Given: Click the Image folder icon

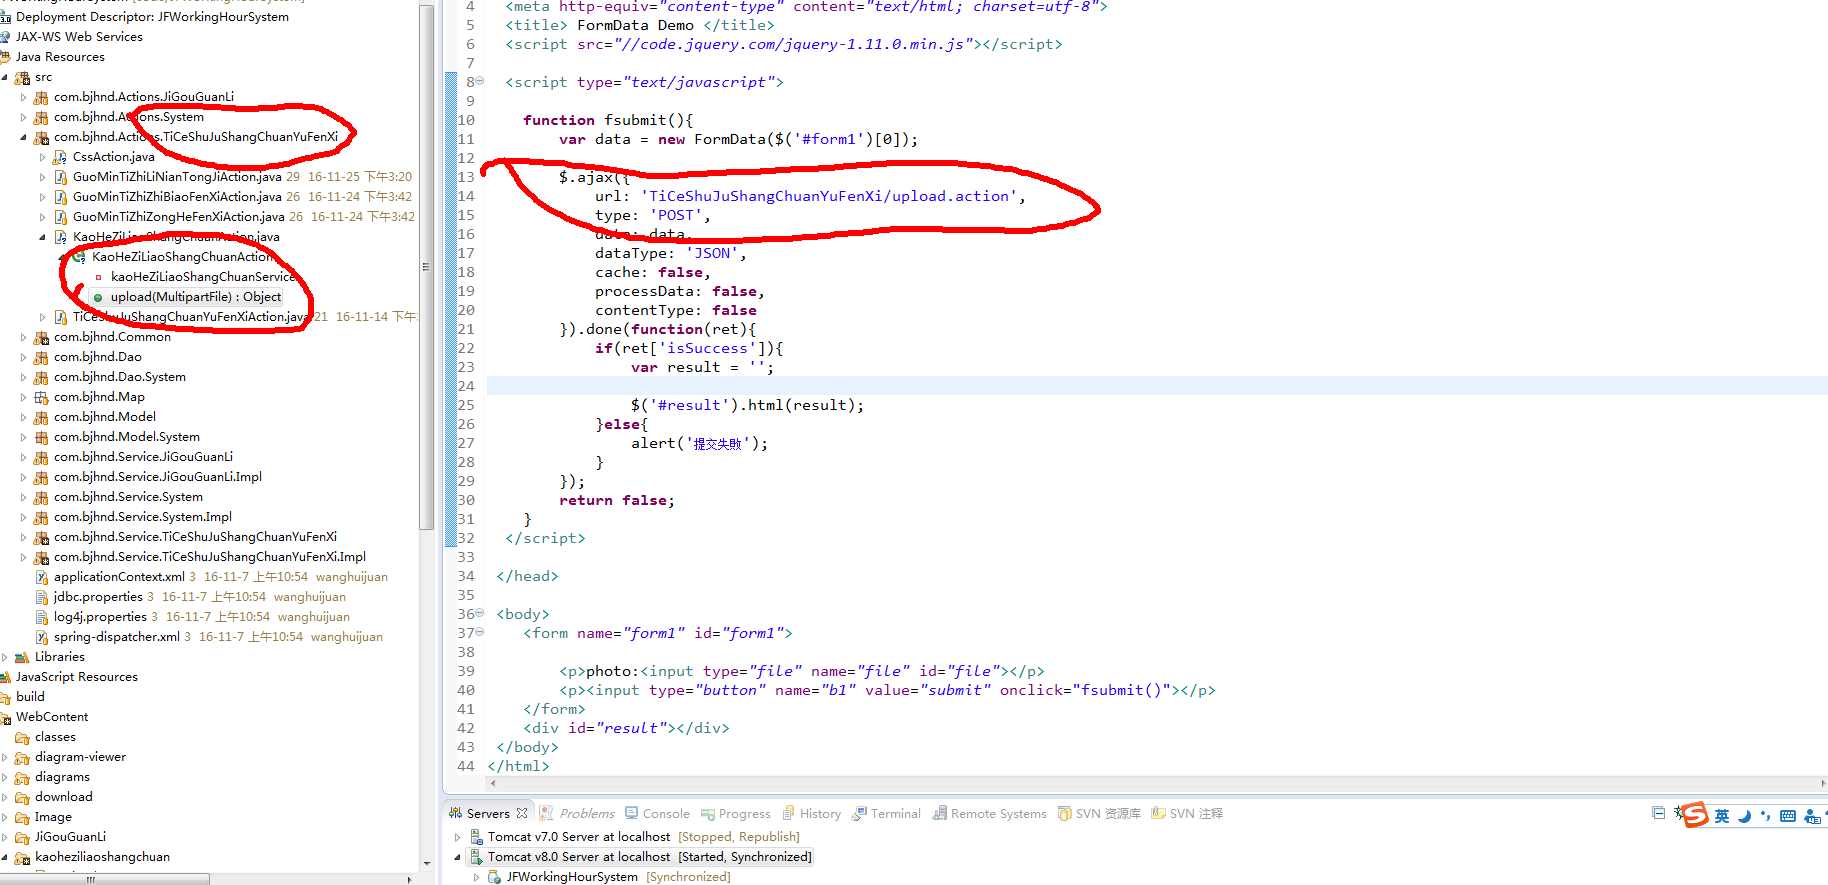Looking at the screenshot, I should tap(22, 817).
